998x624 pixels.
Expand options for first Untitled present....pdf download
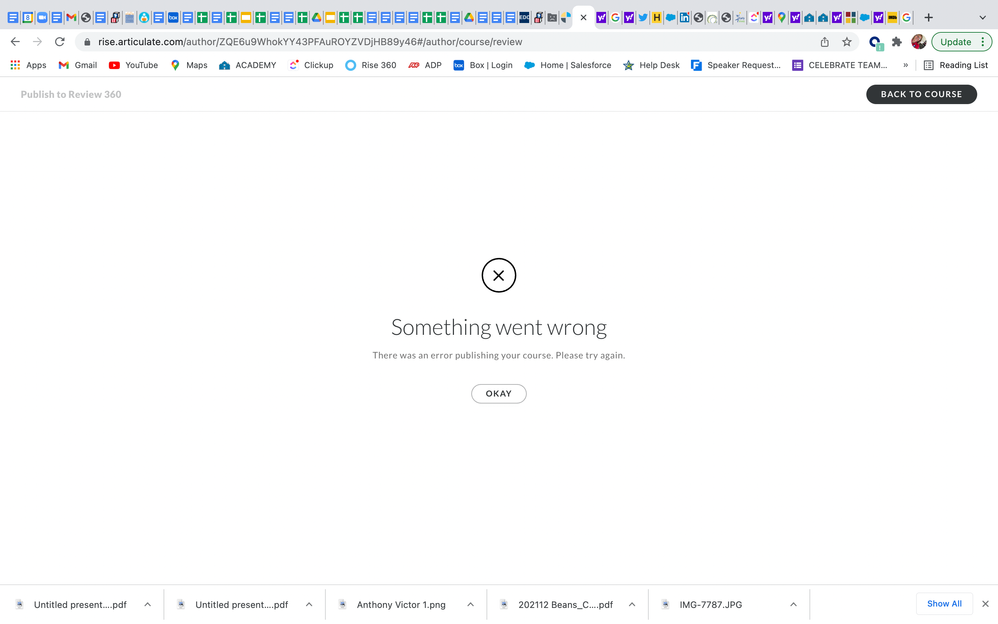click(x=147, y=604)
